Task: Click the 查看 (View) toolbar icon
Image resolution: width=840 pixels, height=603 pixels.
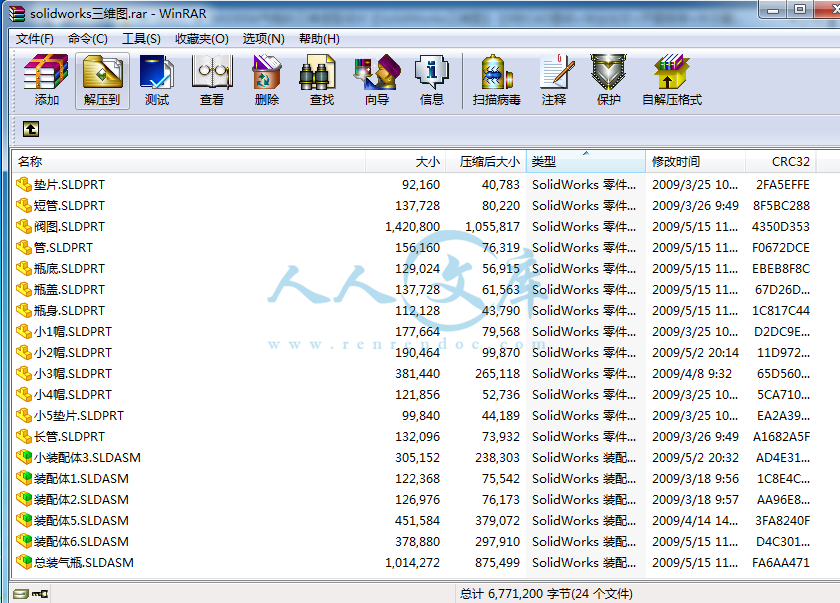Action: [x=212, y=80]
